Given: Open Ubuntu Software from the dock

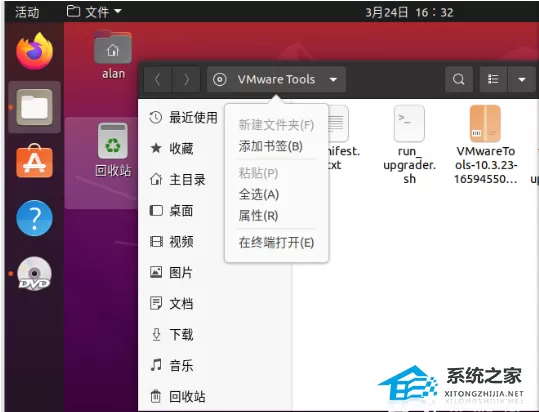Looking at the screenshot, I should [34, 161].
